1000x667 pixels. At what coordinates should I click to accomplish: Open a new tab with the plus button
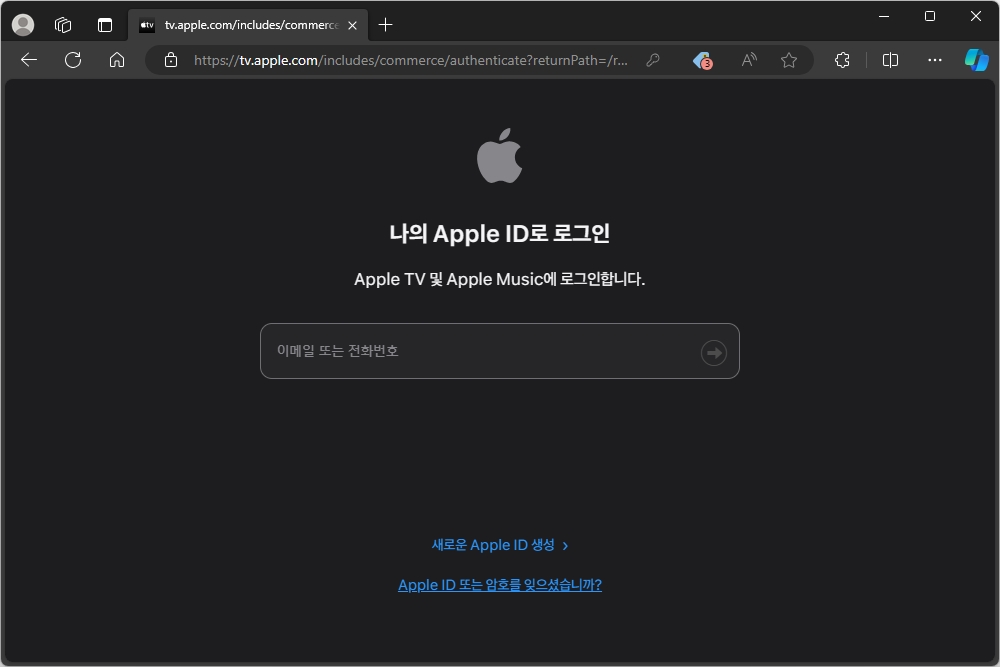[x=385, y=25]
